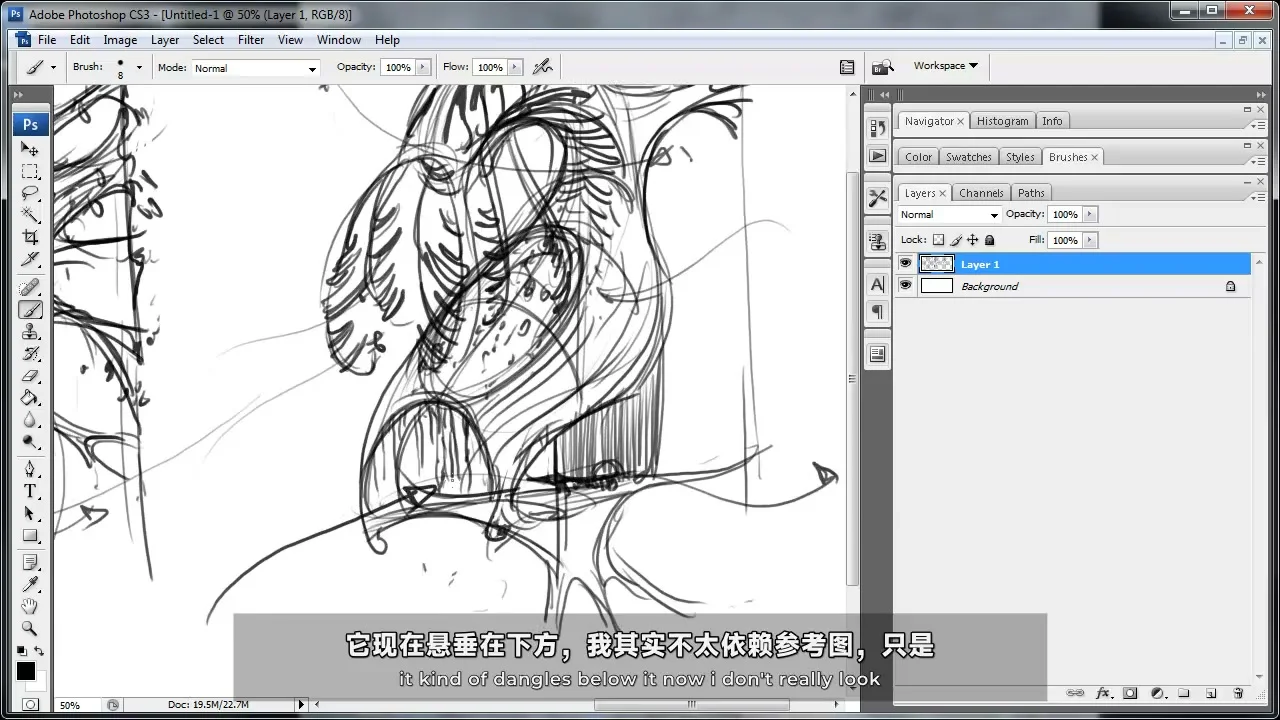Delete layer with trash button
1280x720 pixels.
click(1237, 693)
